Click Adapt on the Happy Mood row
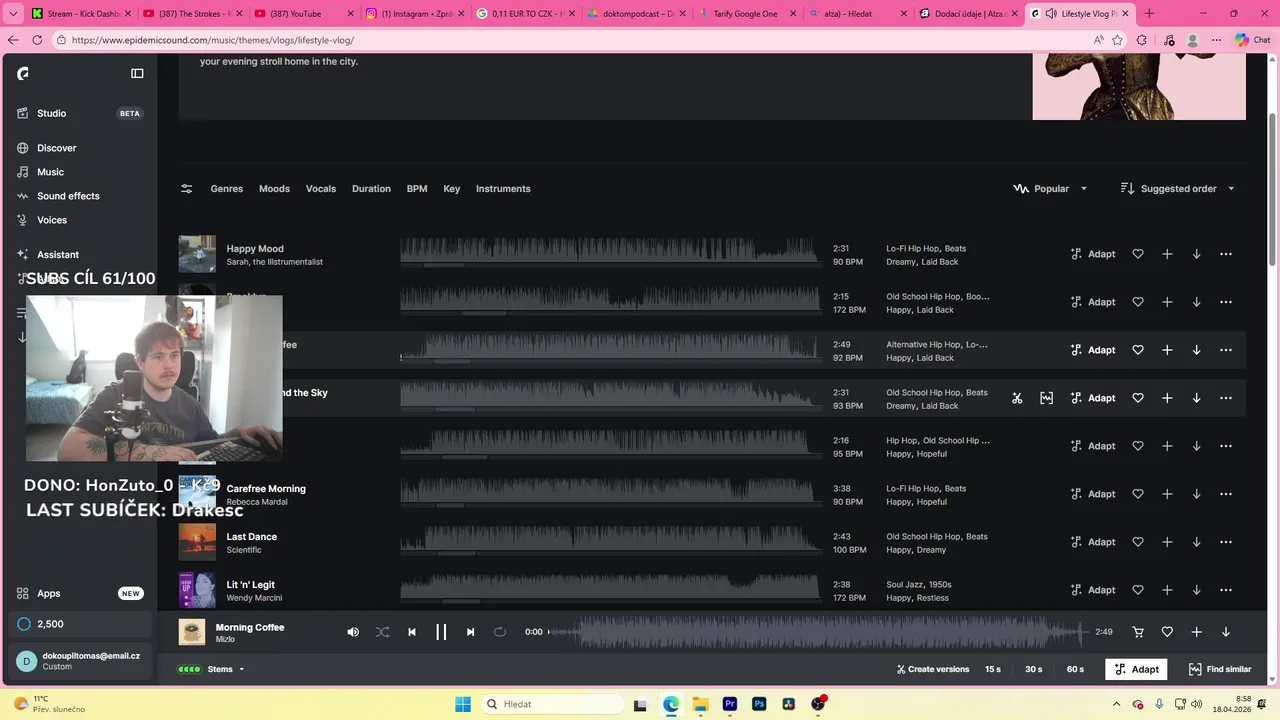This screenshot has width=1280, height=720. 1093,254
